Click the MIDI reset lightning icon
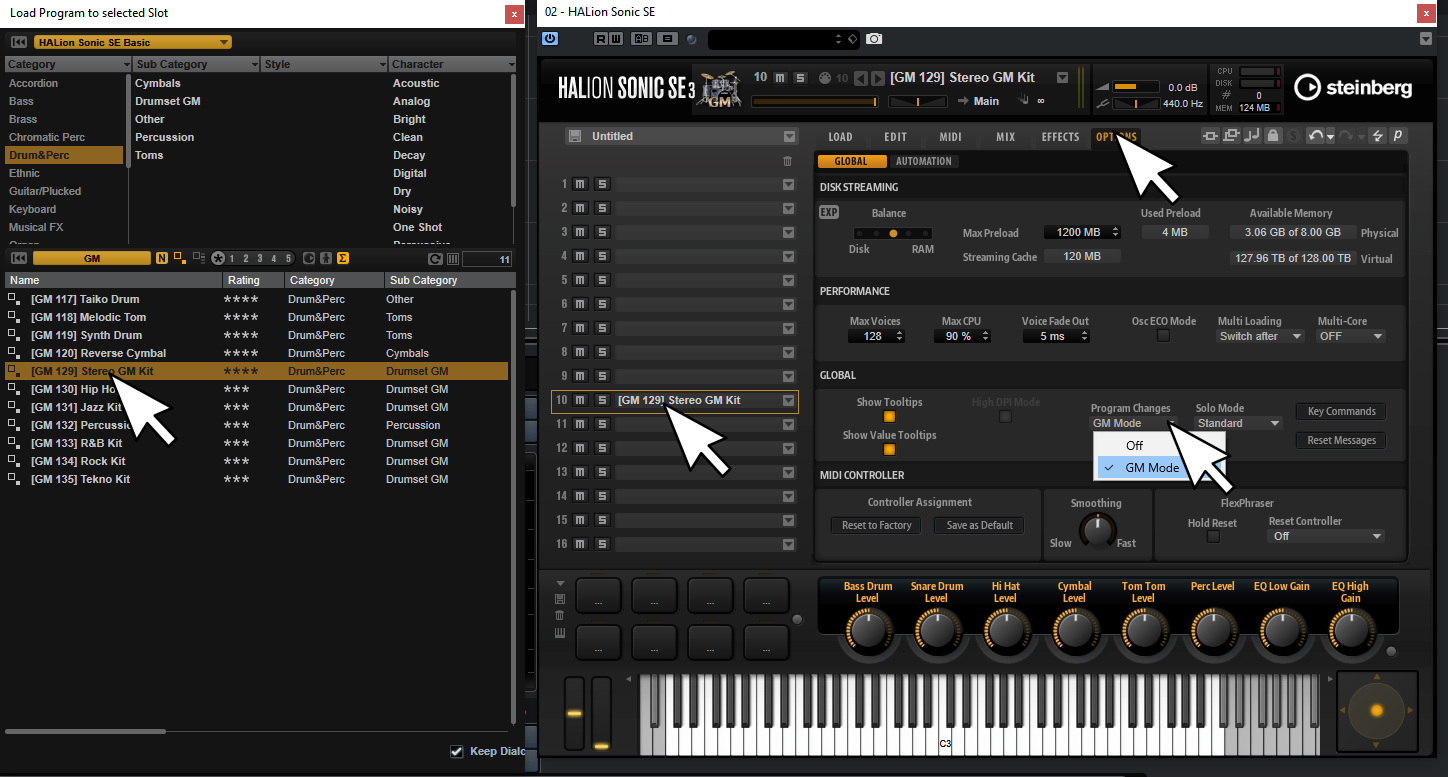1448x777 pixels. pos(1377,136)
